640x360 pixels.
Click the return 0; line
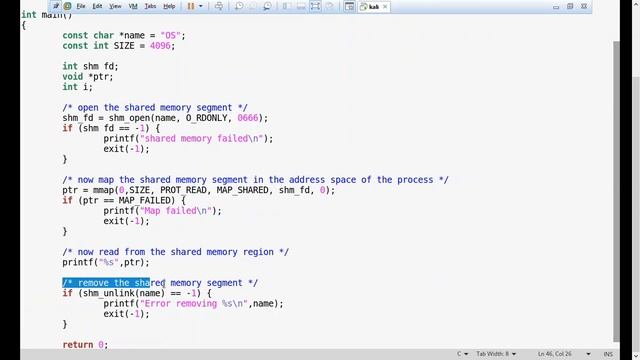coord(85,344)
